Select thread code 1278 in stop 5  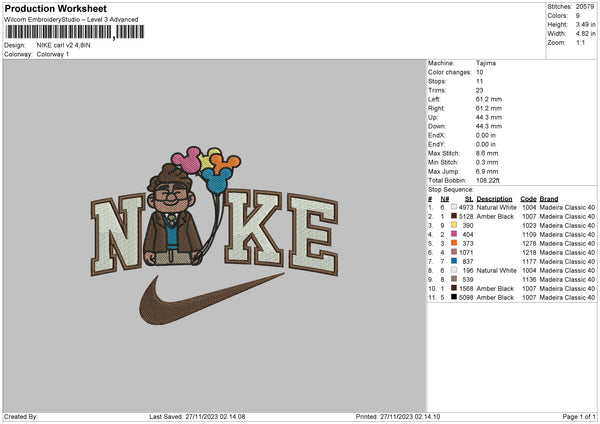click(x=529, y=243)
